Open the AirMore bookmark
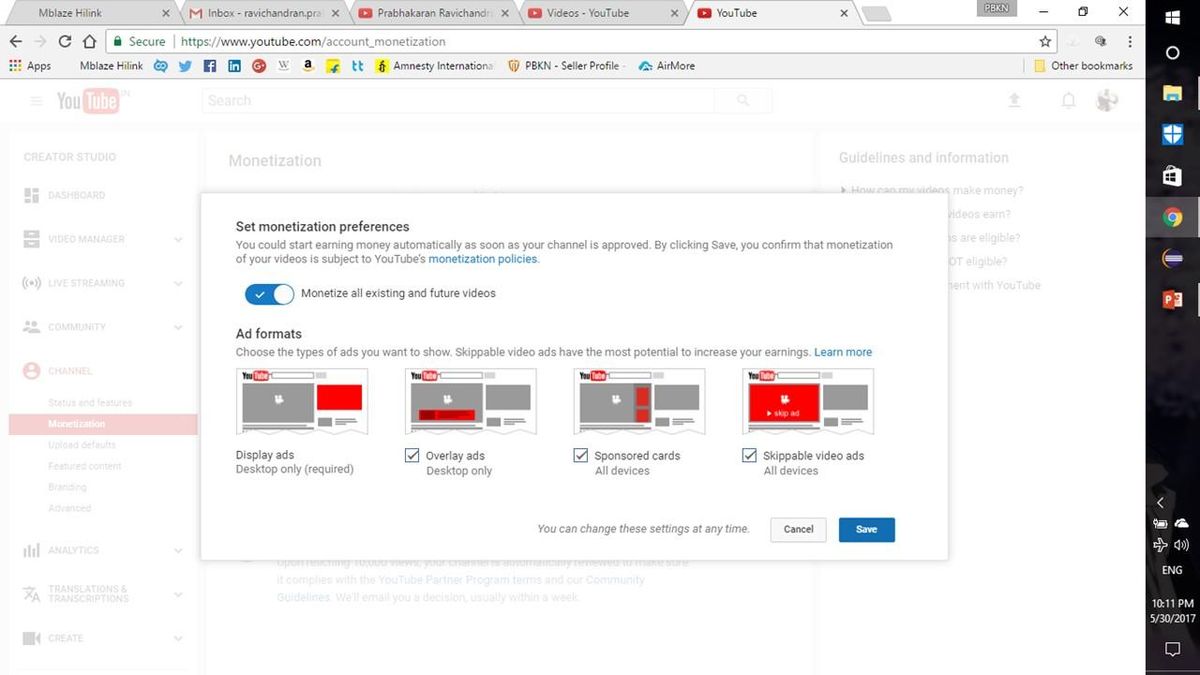1200x675 pixels. pyautogui.click(x=666, y=66)
